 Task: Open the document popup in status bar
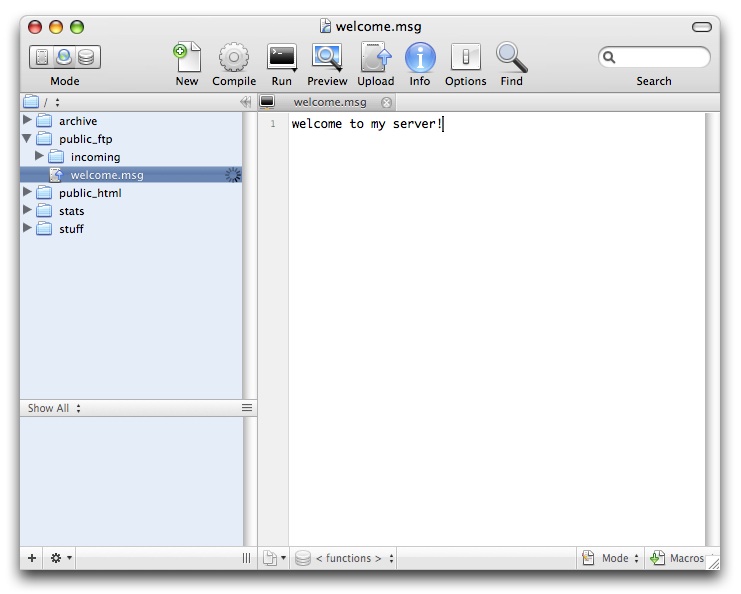[275, 558]
